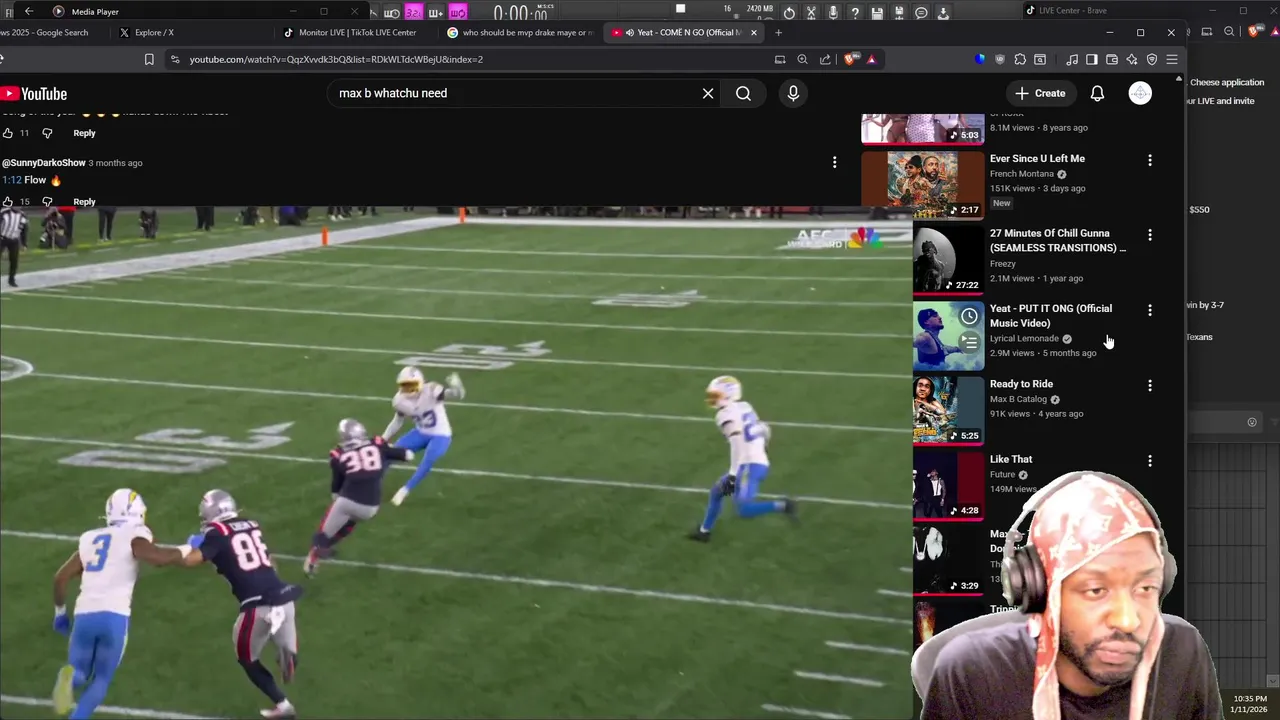The image size is (1280, 720).
Task: Open the YouTube account avatar menu
Action: click(x=1140, y=93)
